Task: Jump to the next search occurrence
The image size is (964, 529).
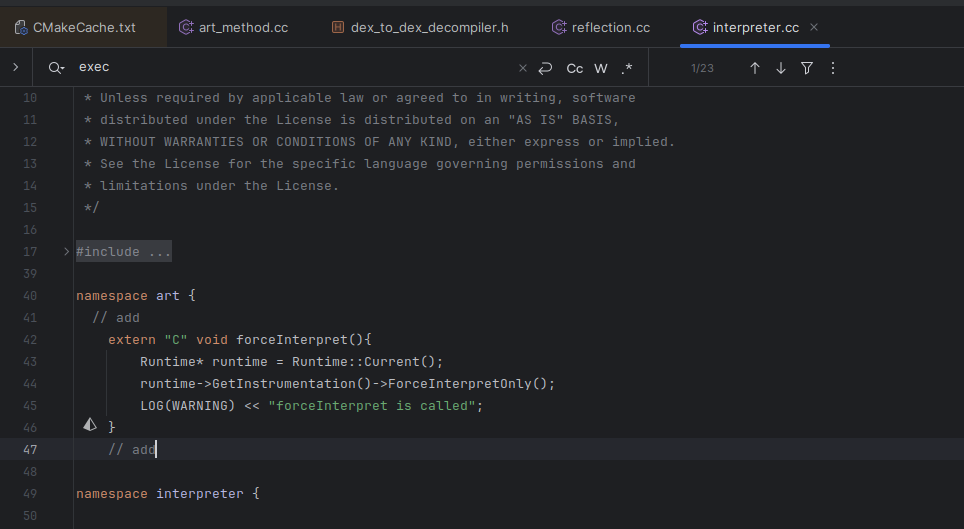Action: point(781,68)
